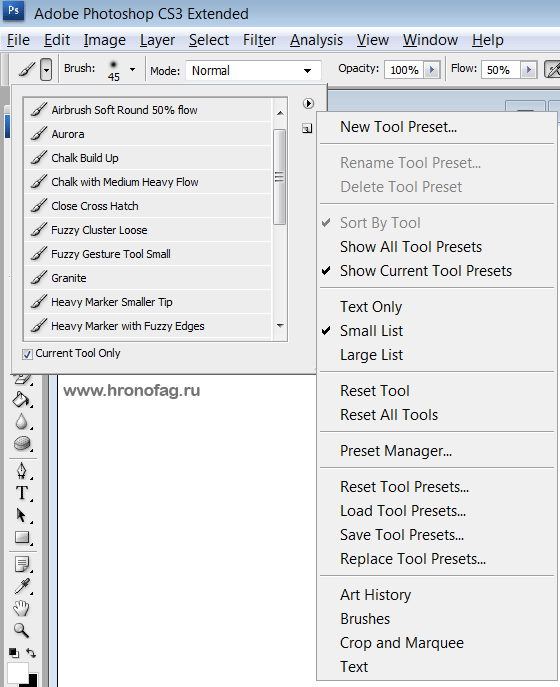
Task: Choose Preset Manager from the menu
Action: click(x=396, y=450)
